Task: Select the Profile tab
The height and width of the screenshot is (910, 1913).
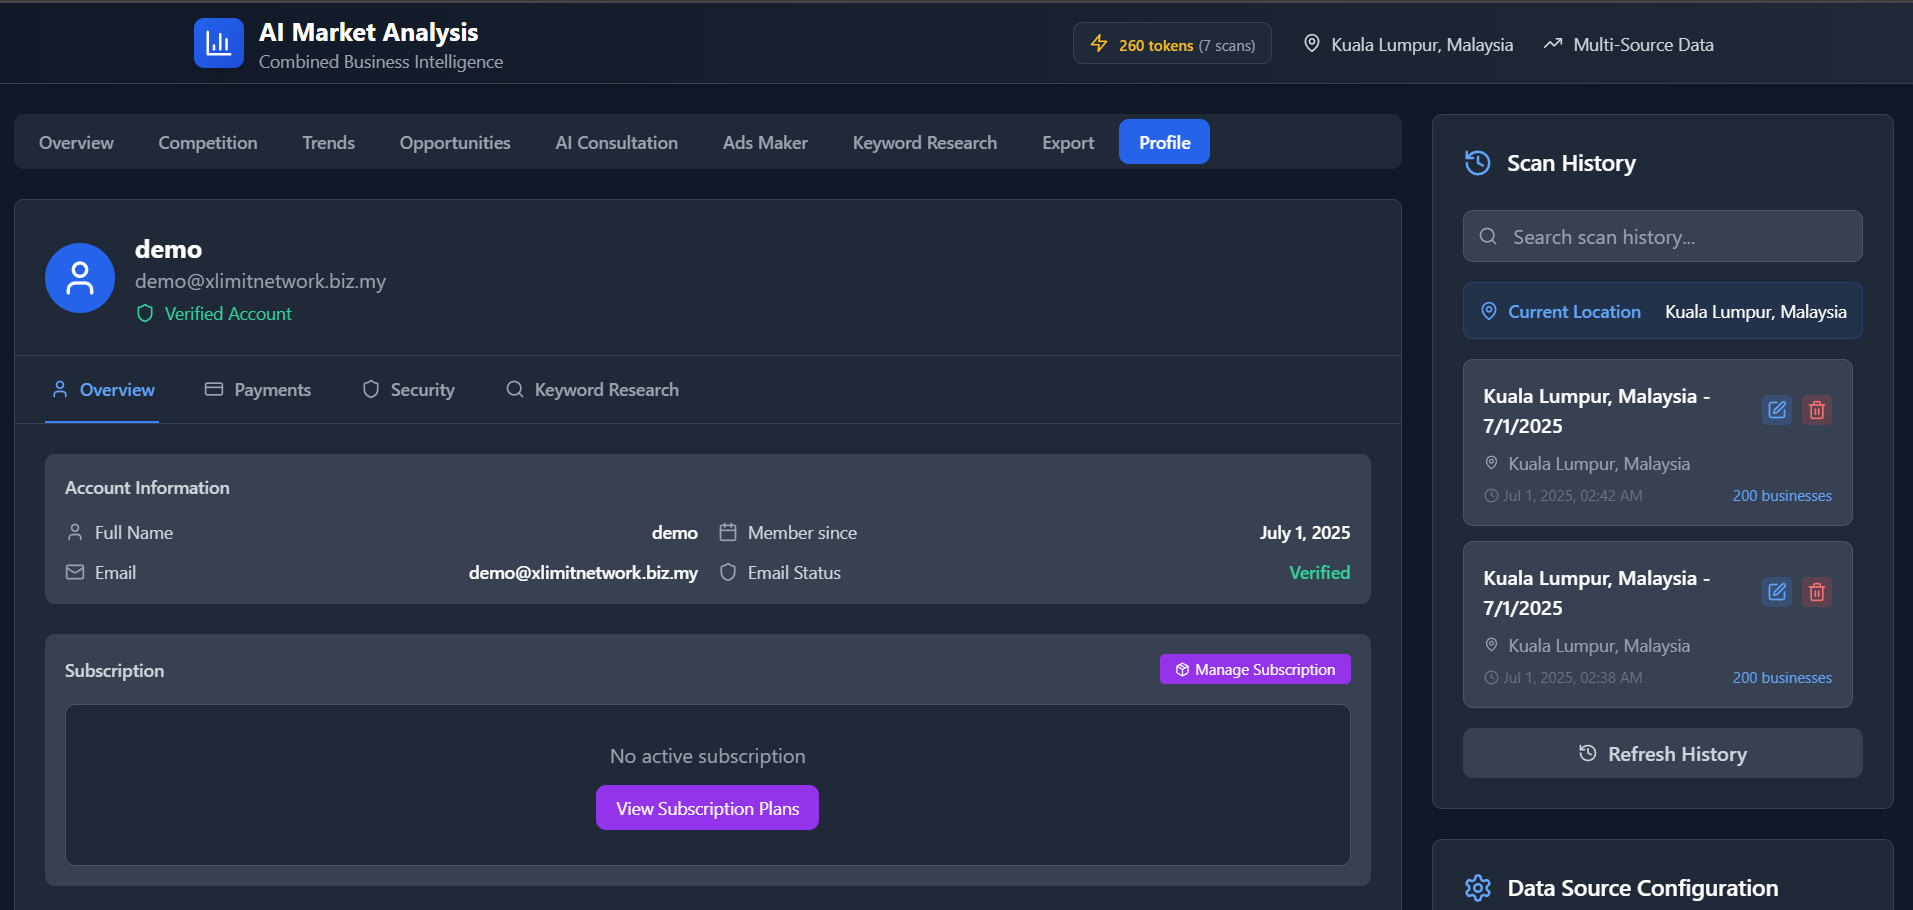Action: pyautogui.click(x=1164, y=142)
